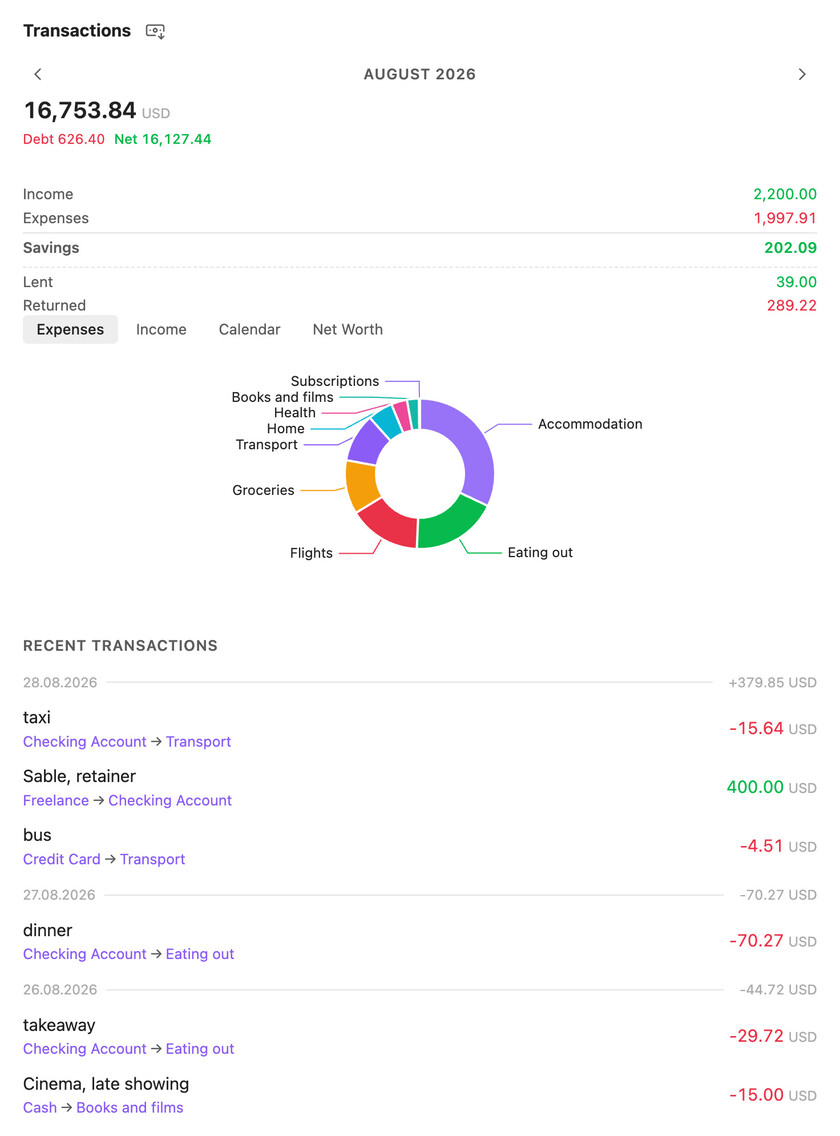The image size is (840, 1136).
Task: Click the -15.00 USD cinema amount
Action: click(773, 1095)
